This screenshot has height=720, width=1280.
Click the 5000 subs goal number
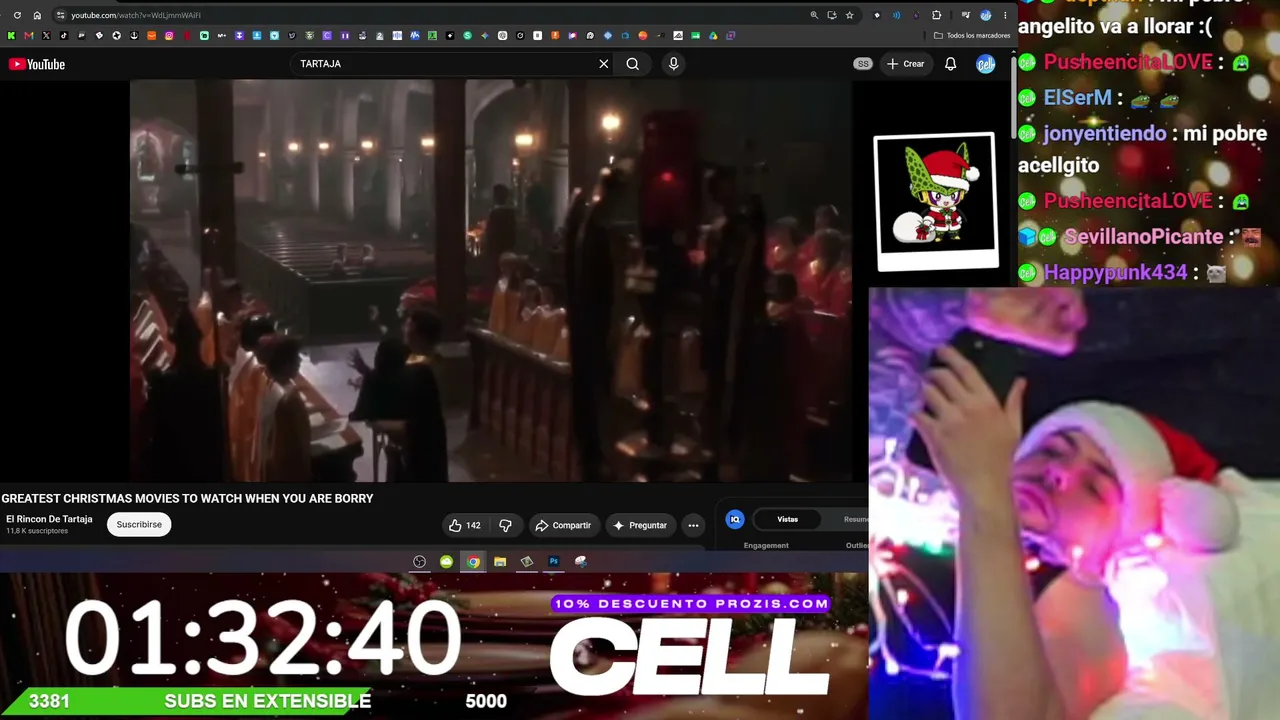point(486,702)
